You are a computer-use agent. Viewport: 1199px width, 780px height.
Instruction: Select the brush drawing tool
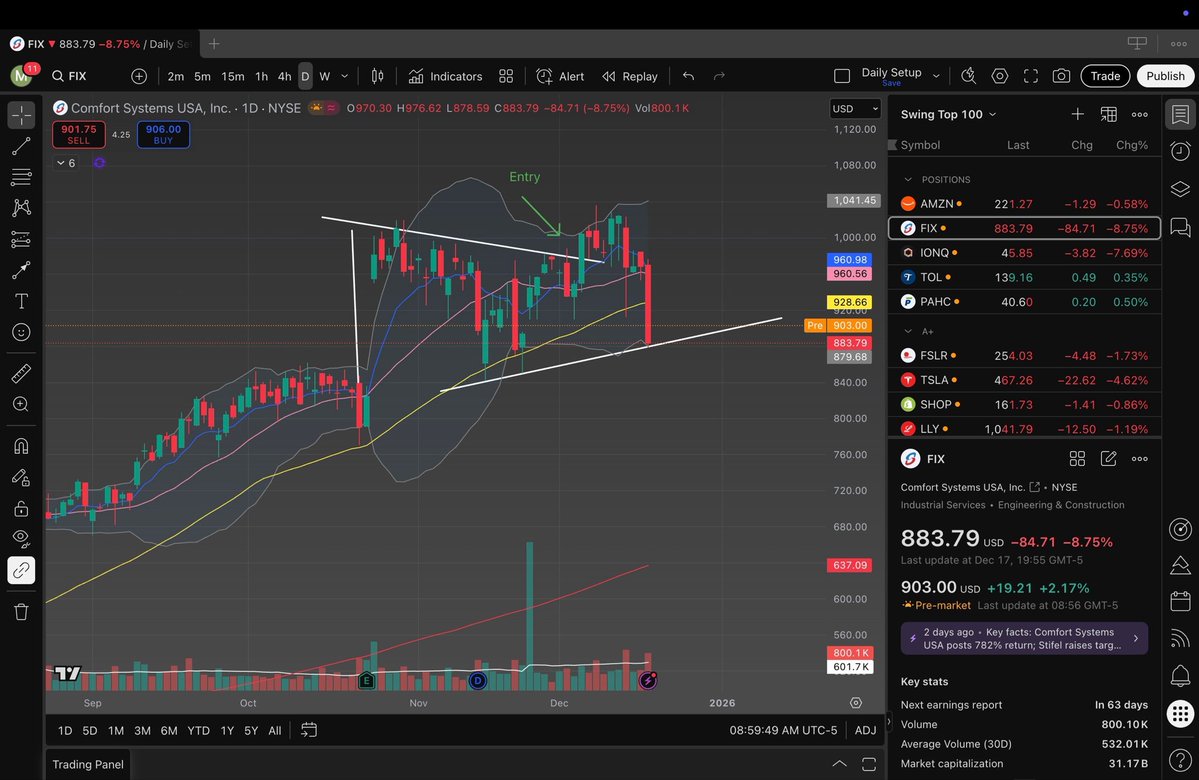21,270
